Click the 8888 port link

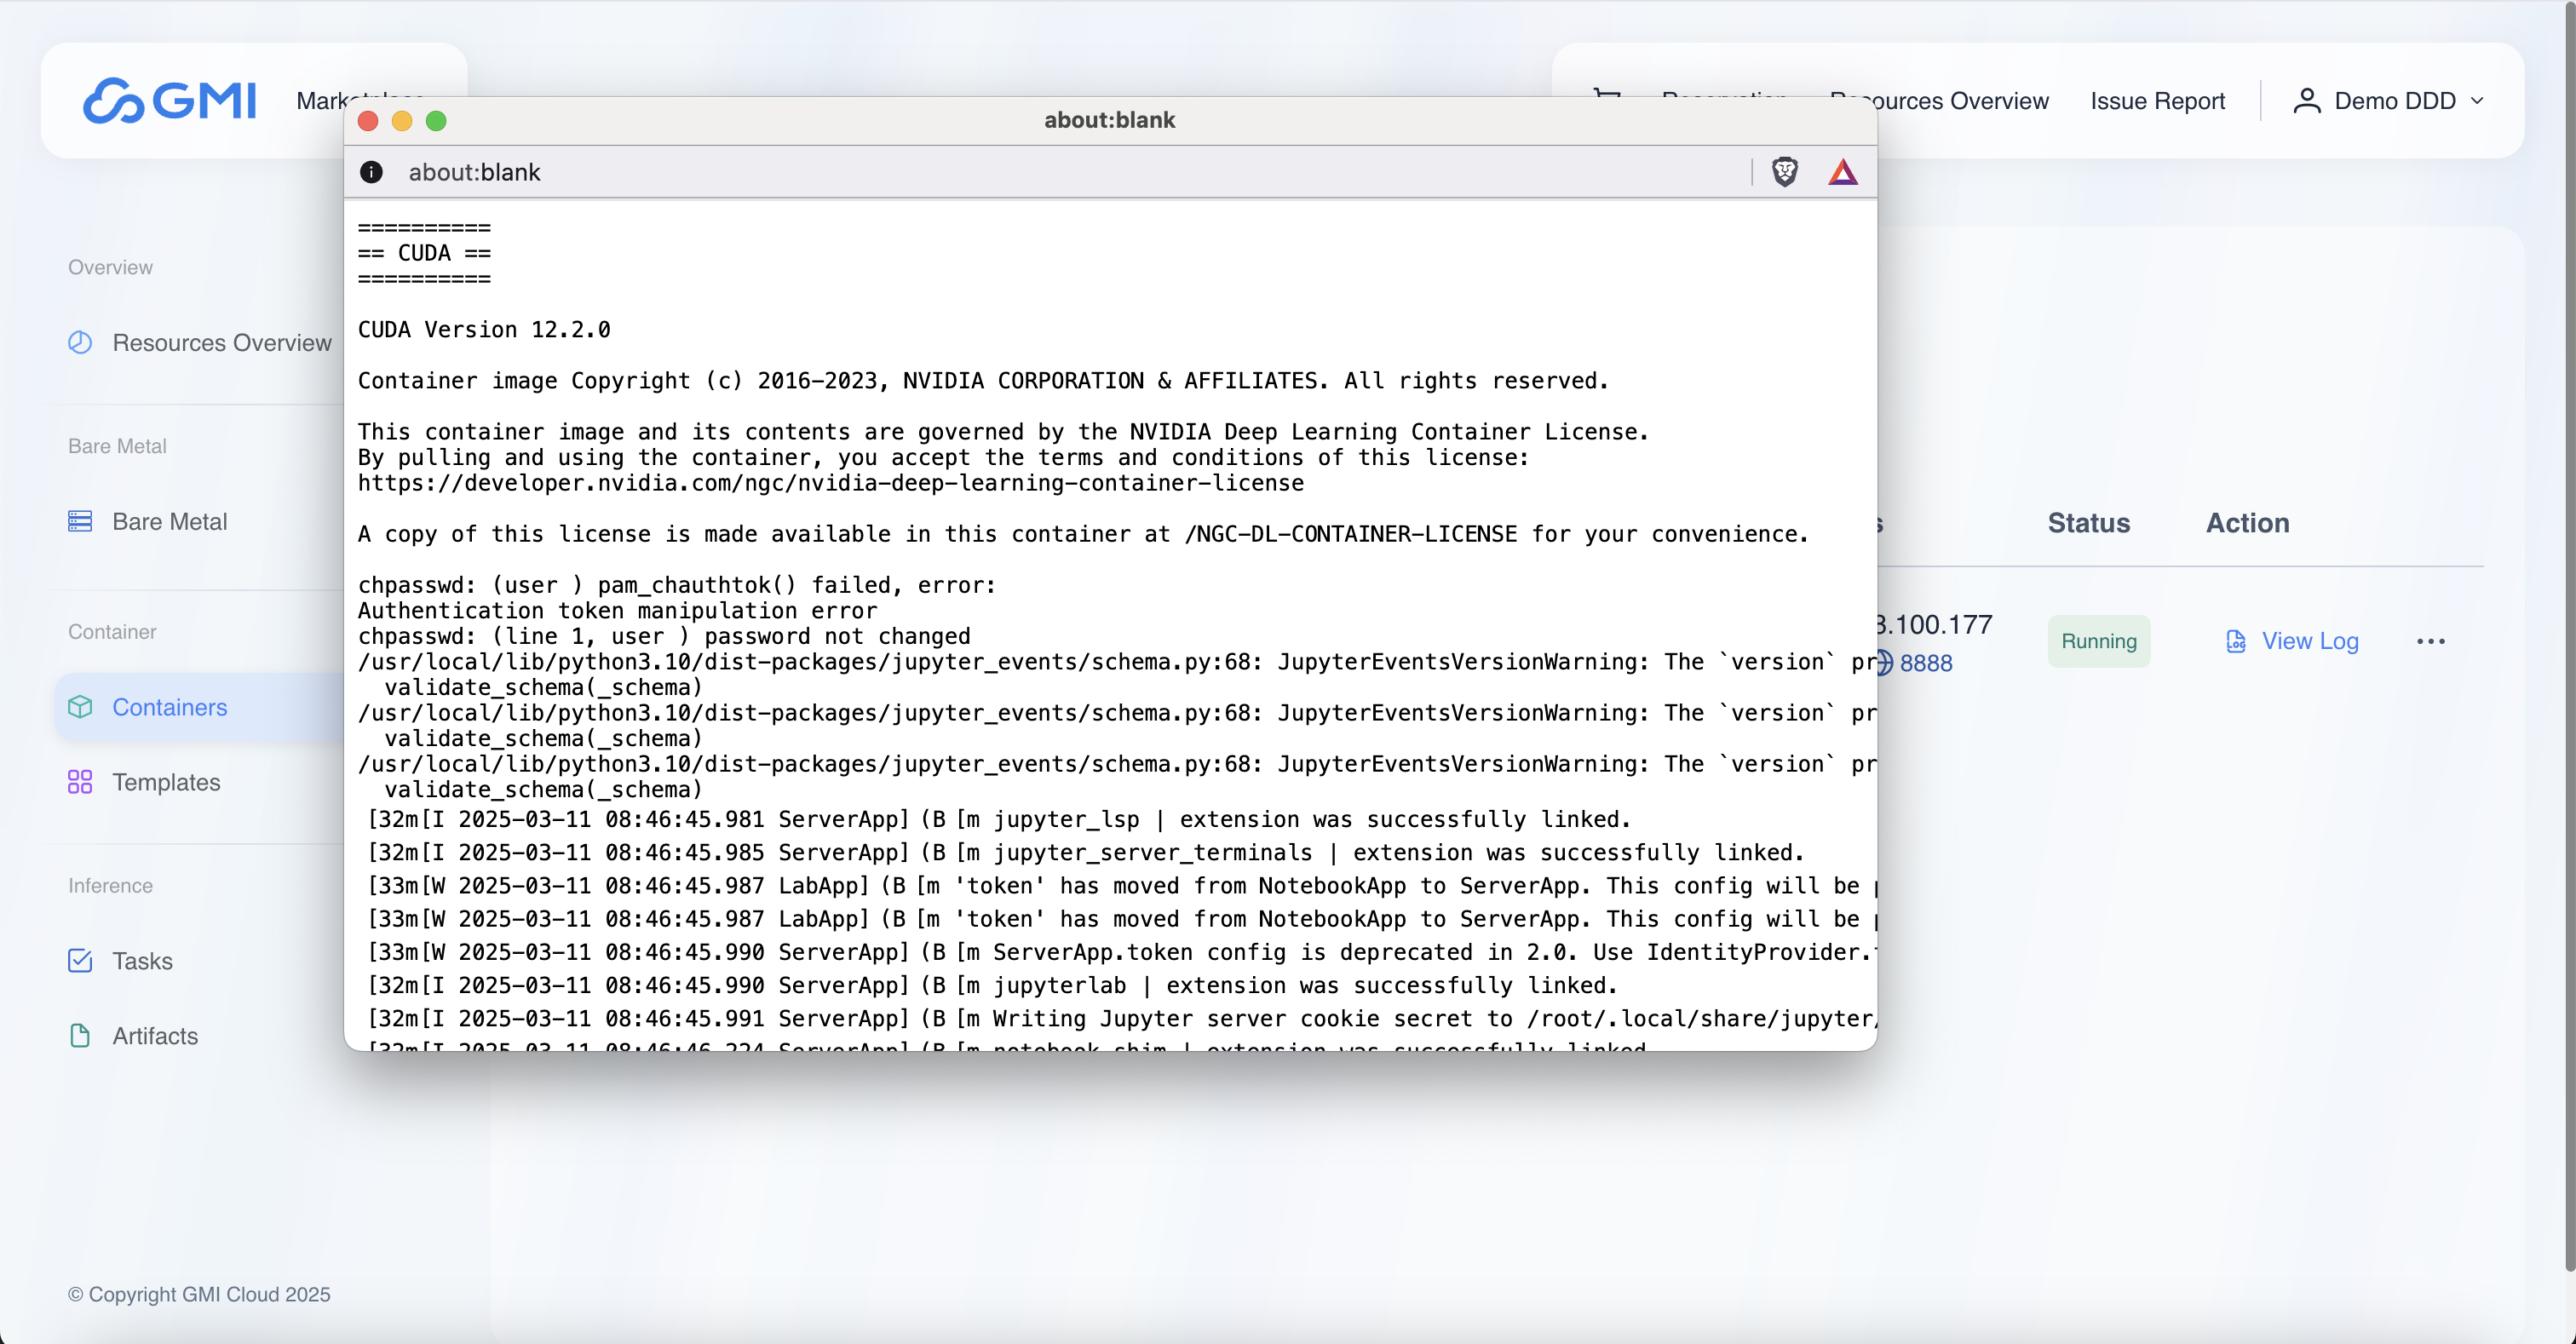point(1925,663)
